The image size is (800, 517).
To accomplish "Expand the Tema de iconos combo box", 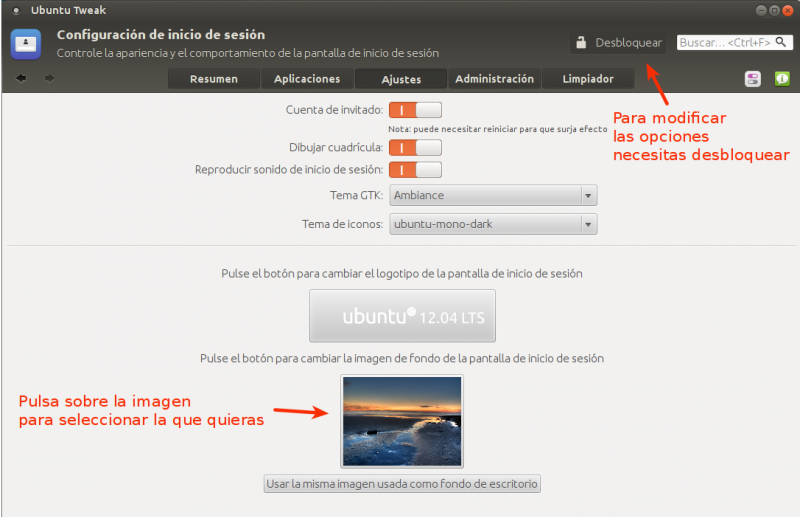I will (x=493, y=224).
